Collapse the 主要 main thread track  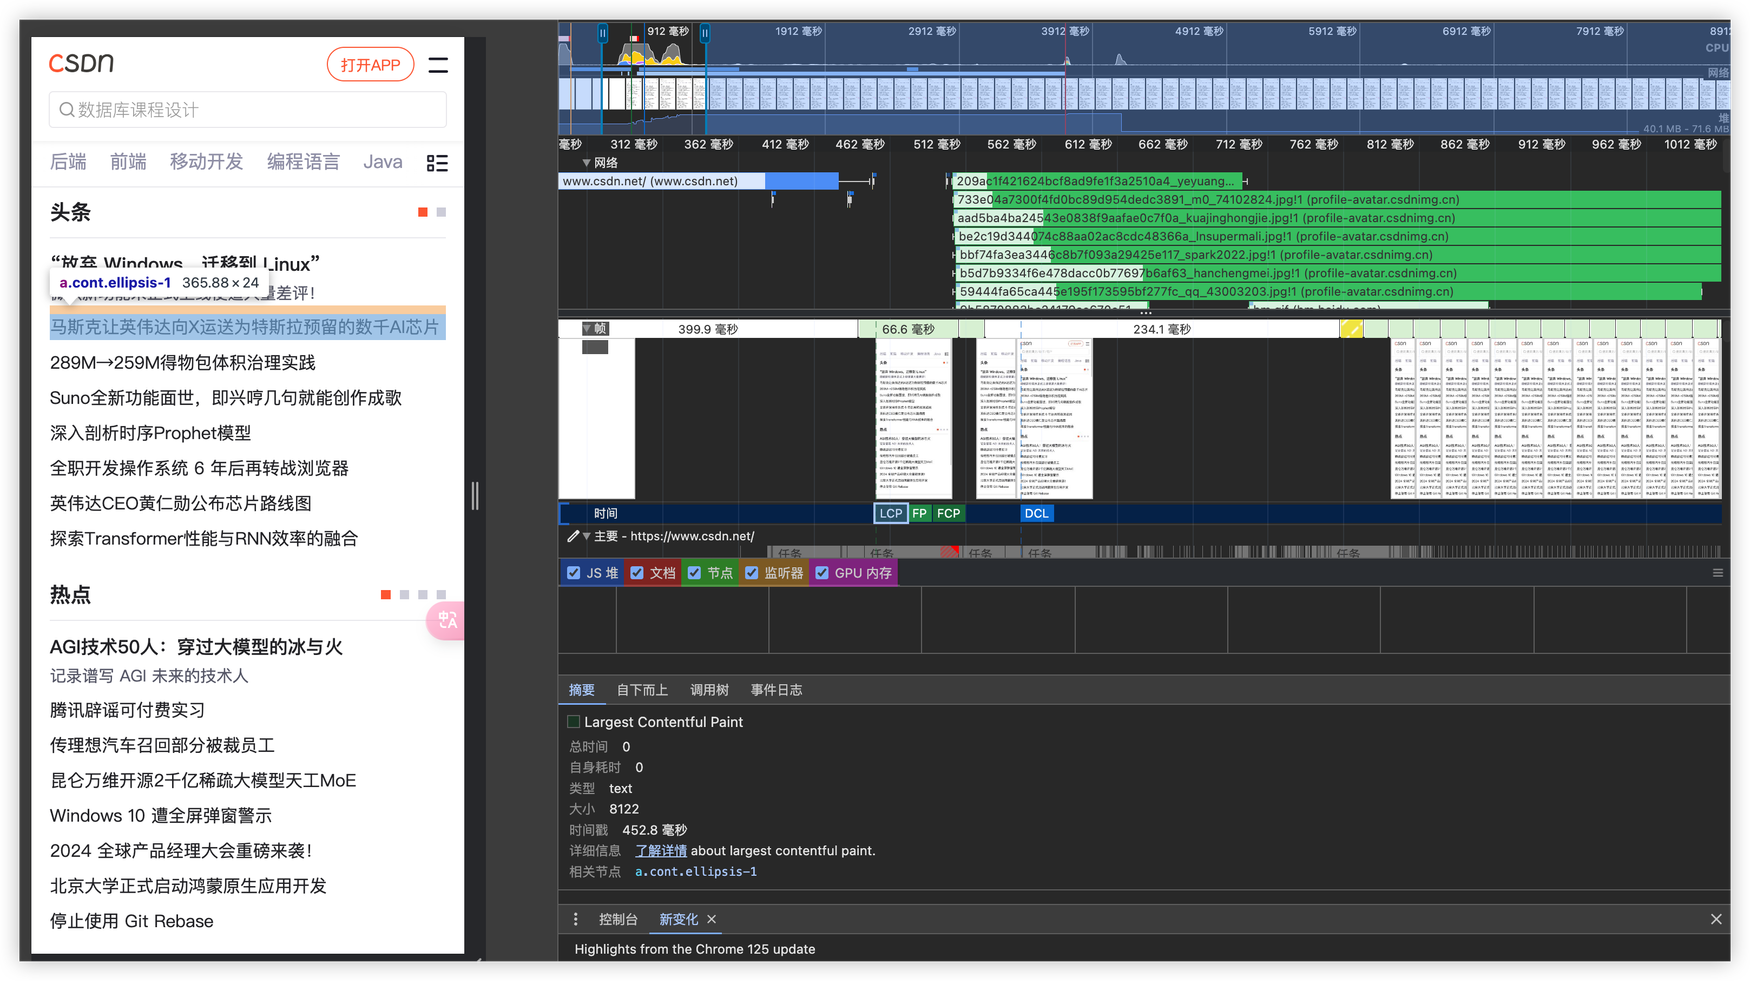587,537
